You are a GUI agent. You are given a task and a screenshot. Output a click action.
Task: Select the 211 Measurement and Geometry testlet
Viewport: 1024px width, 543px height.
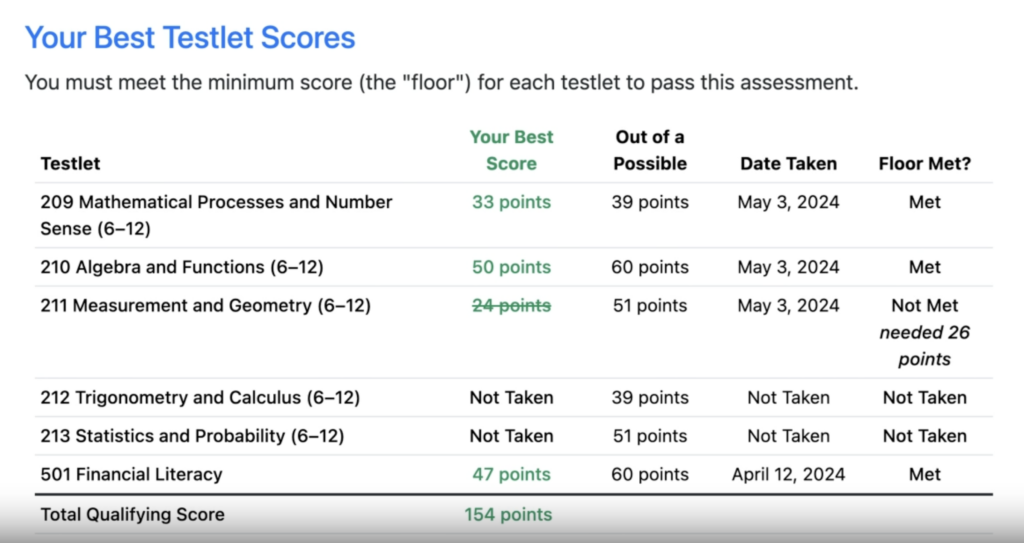[x=205, y=305]
